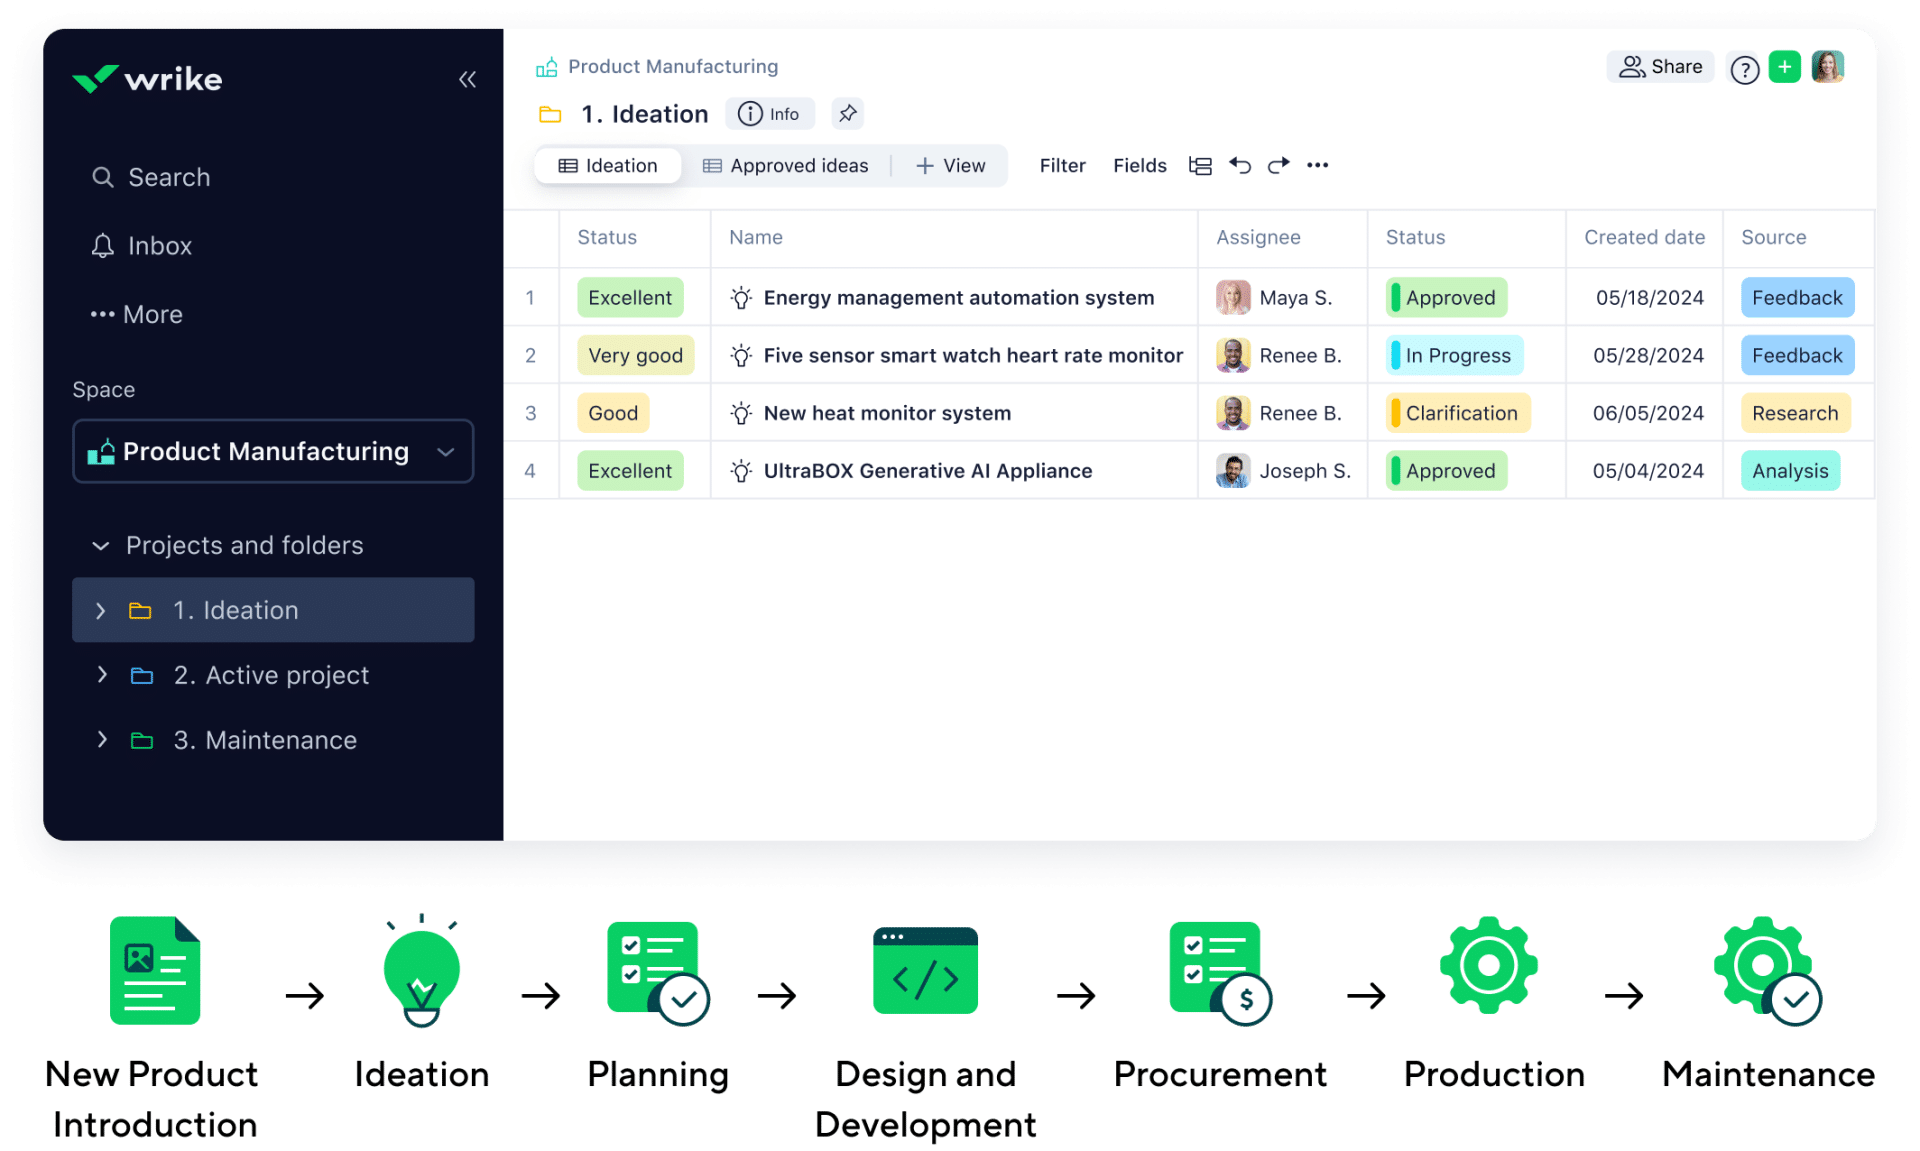Click the Share button
This screenshot has width=1920, height=1151.
click(x=1660, y=67)
